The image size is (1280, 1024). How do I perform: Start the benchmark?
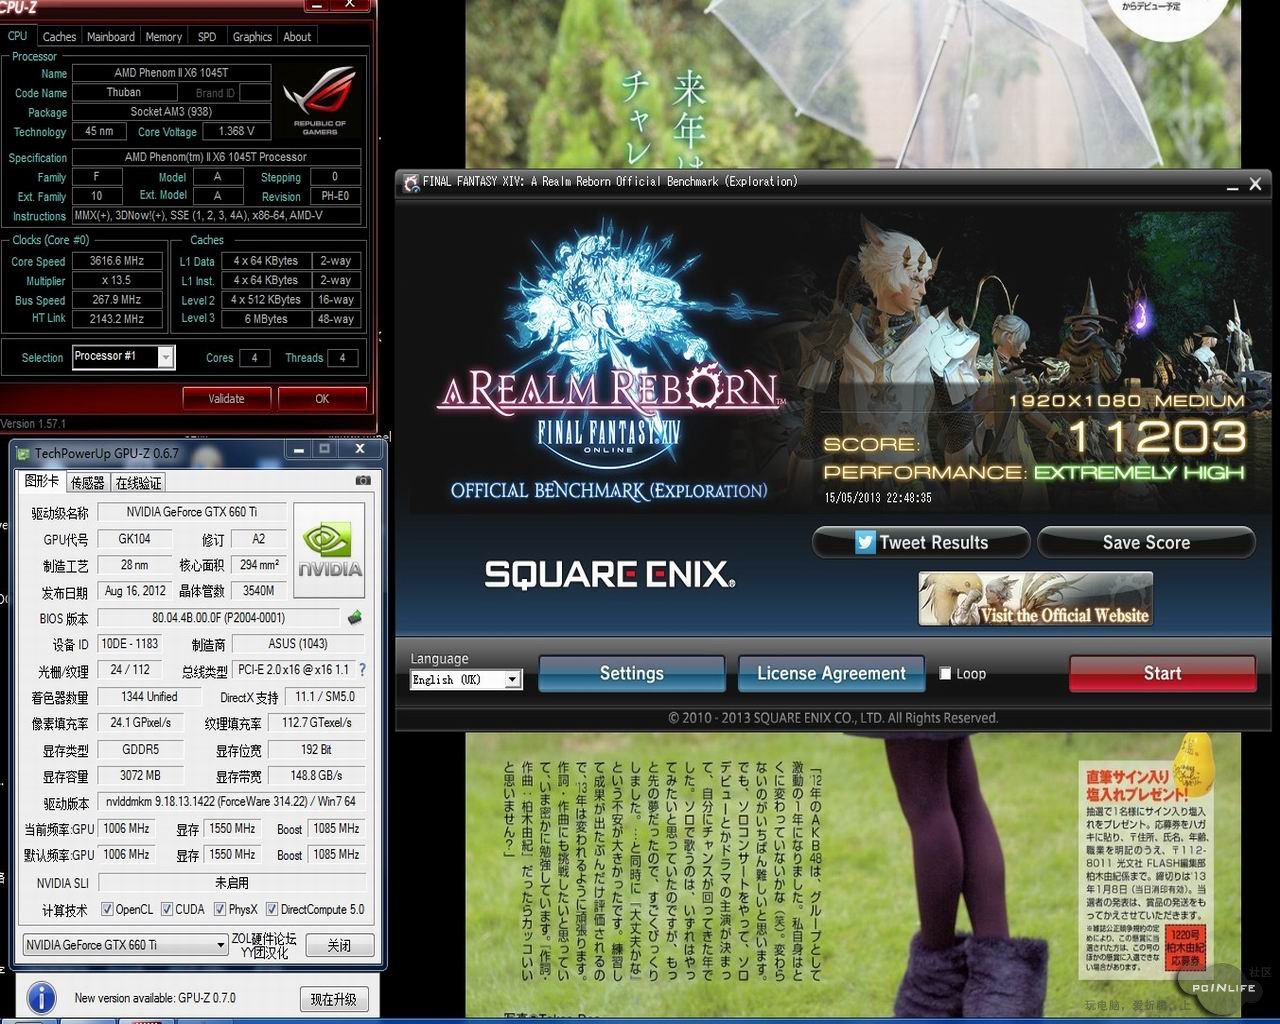point(1162,673)
